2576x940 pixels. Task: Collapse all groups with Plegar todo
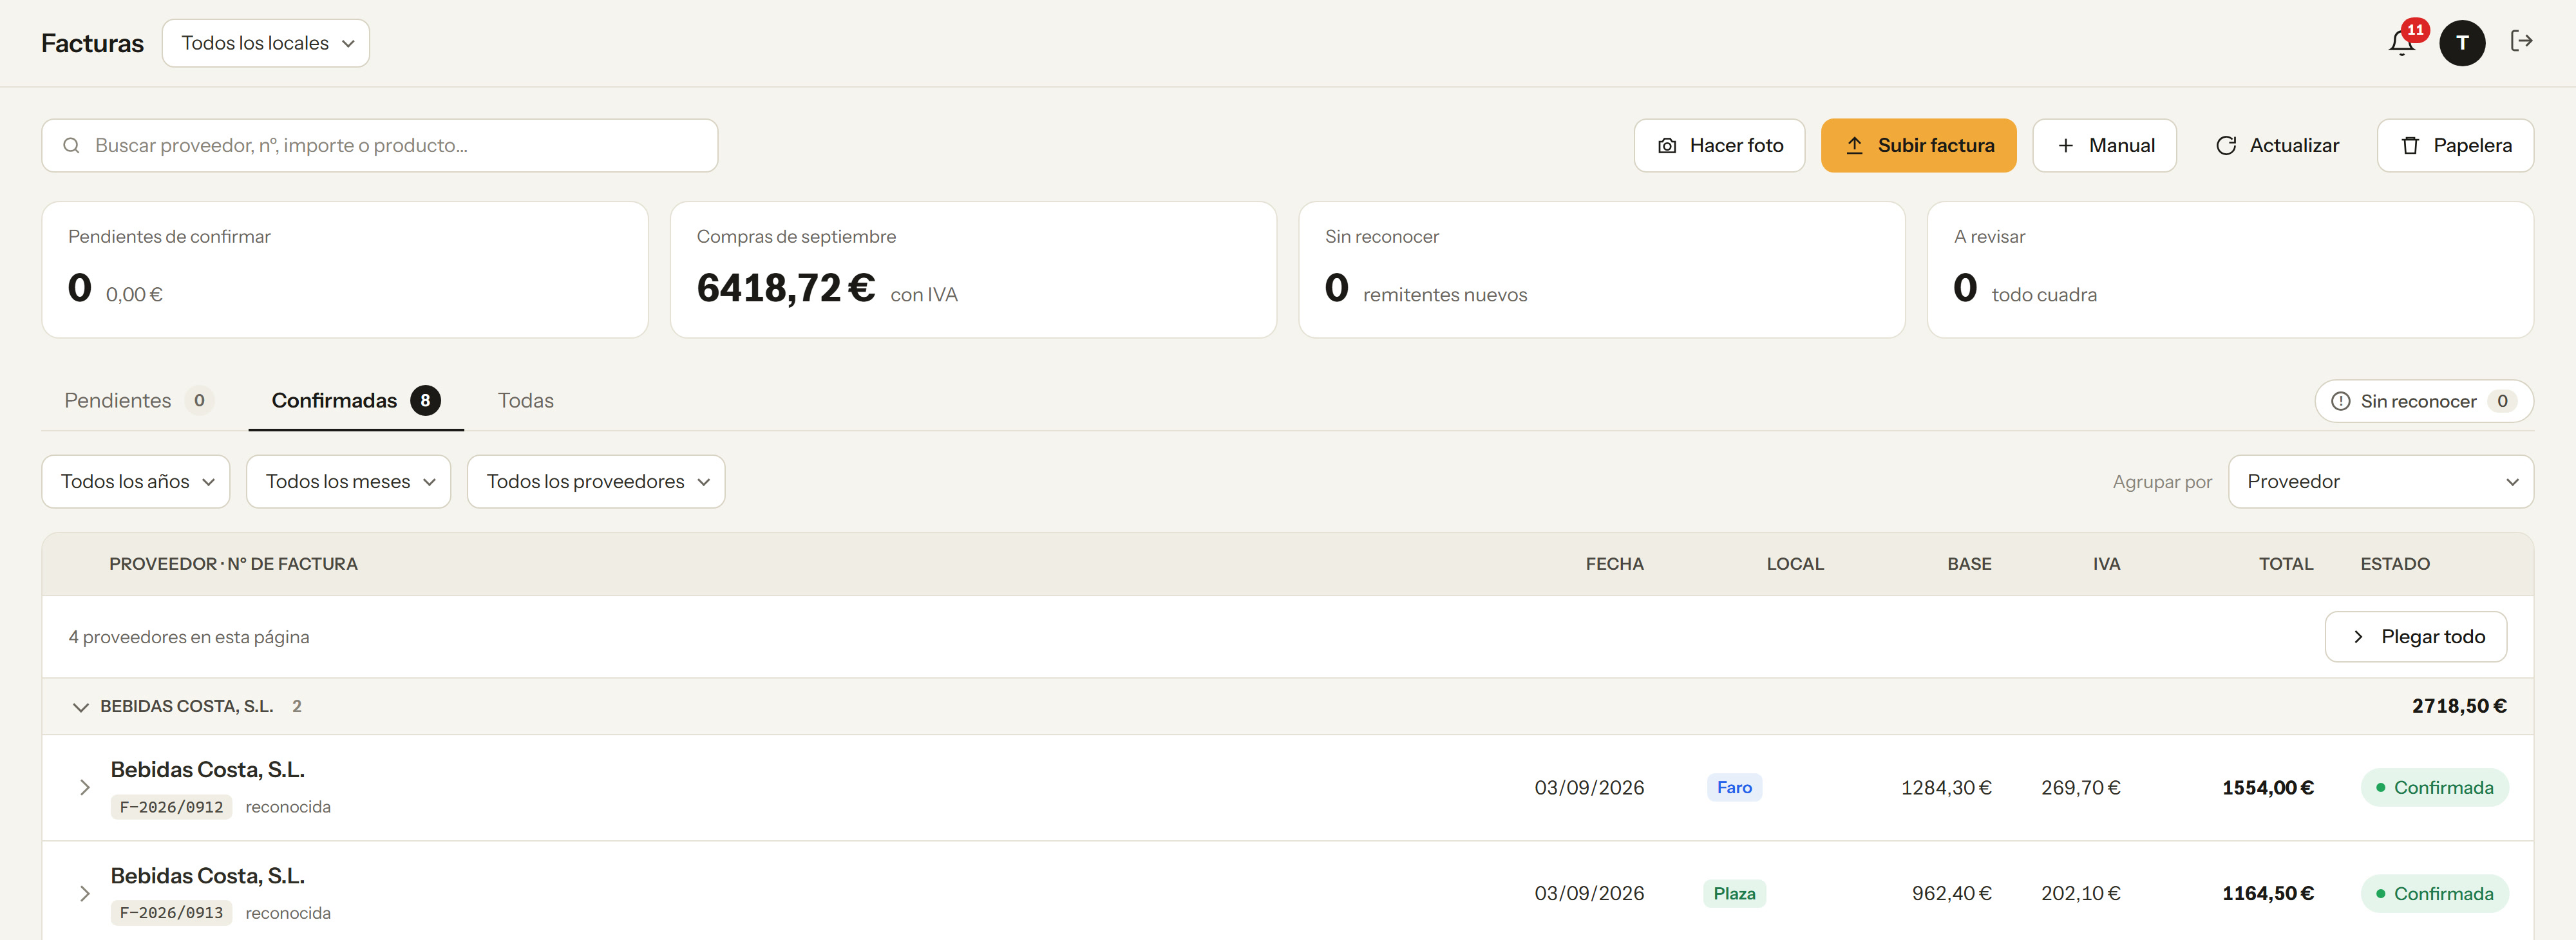(x=2416, y=637)
